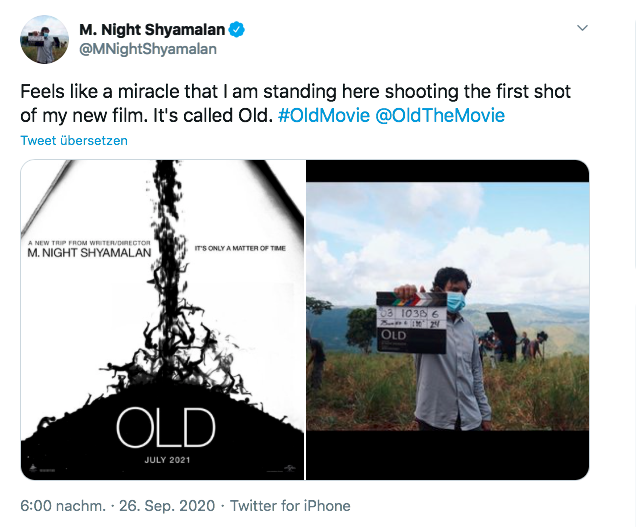Open the #OldMovie hashtag
The image size is (636, 527).
point(324,116)
